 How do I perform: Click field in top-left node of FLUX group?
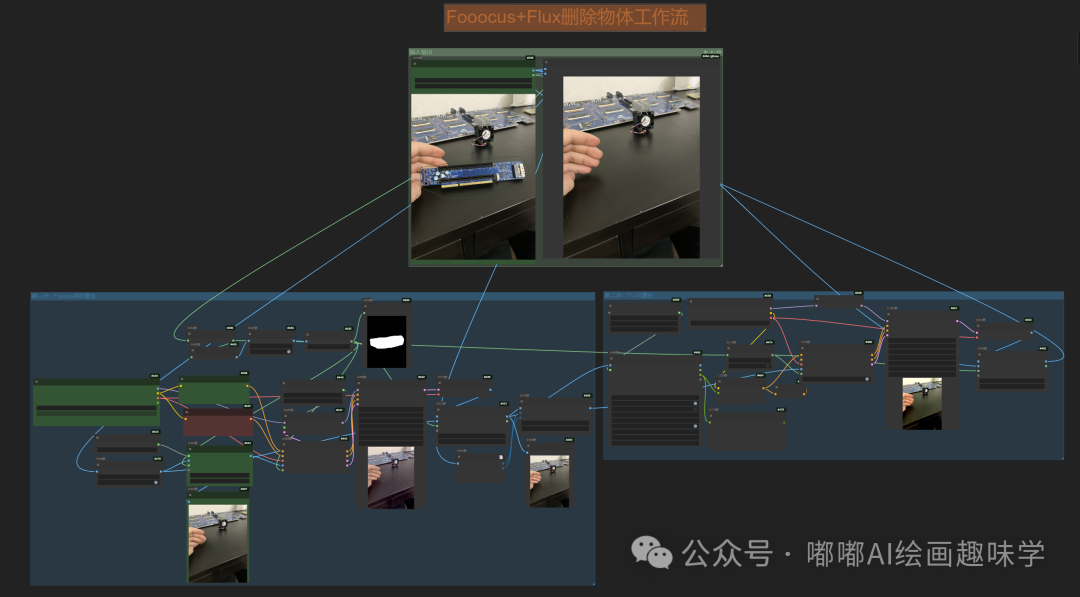pyautogui.click(x=644, y=322)
